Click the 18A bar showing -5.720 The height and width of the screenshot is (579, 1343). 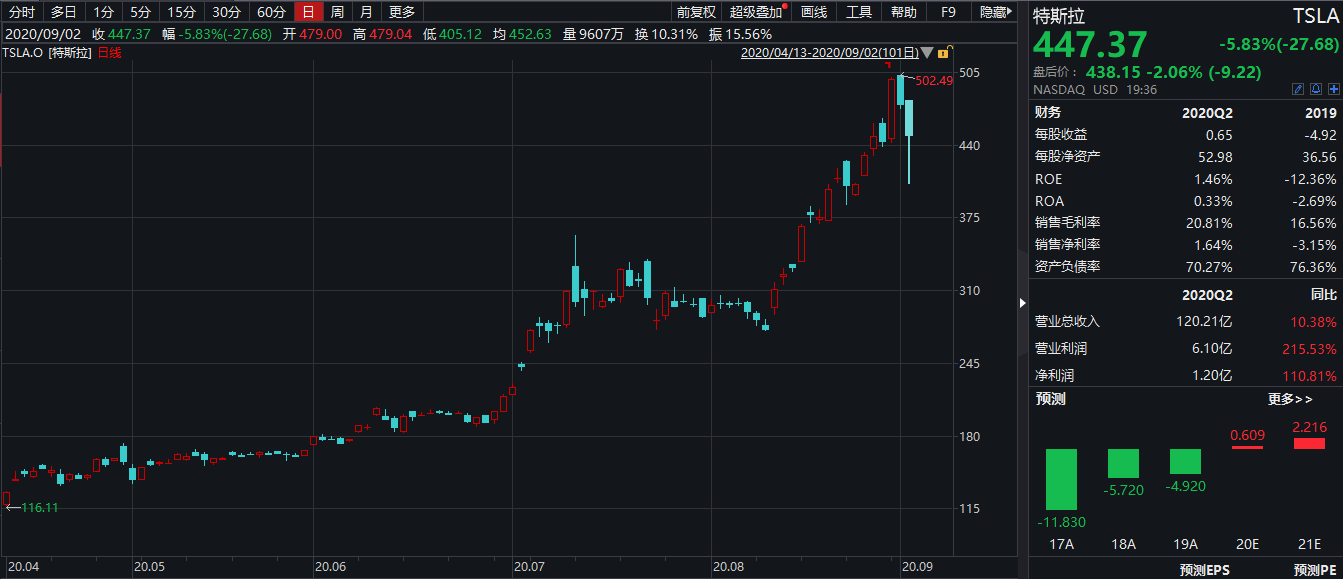[1123, 463]
